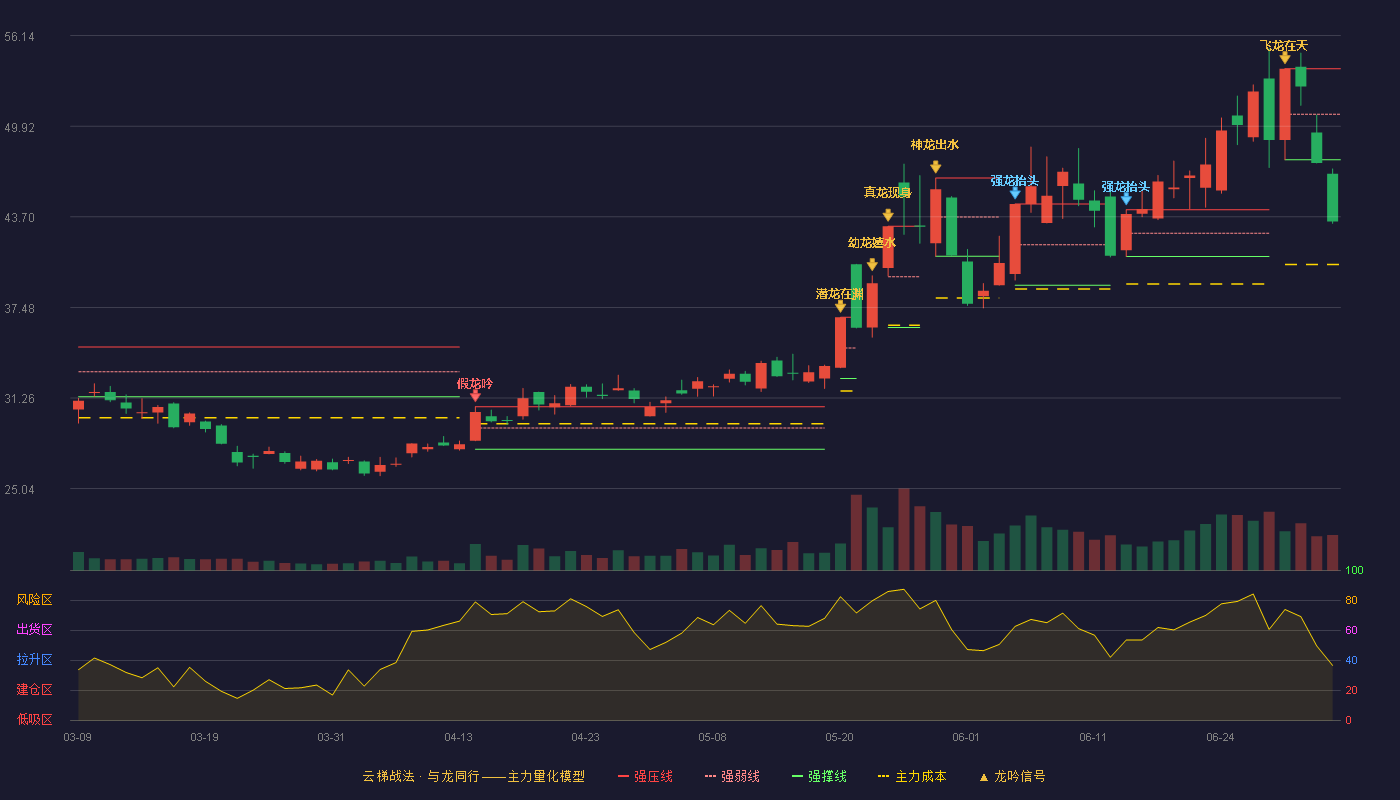Screen dimensions: 1400x800
Task: Toggle the 强撑线 legend entry
Action: click(819, 776)
